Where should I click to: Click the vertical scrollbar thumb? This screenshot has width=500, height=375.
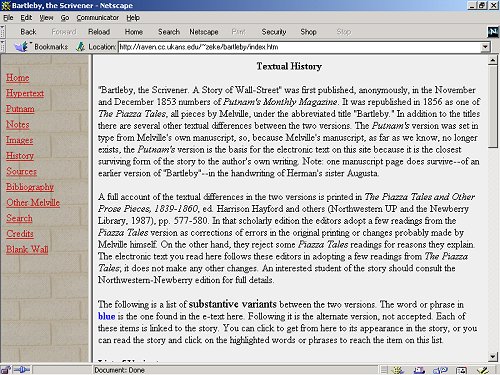pyautogui.click(x=493, y=106)
